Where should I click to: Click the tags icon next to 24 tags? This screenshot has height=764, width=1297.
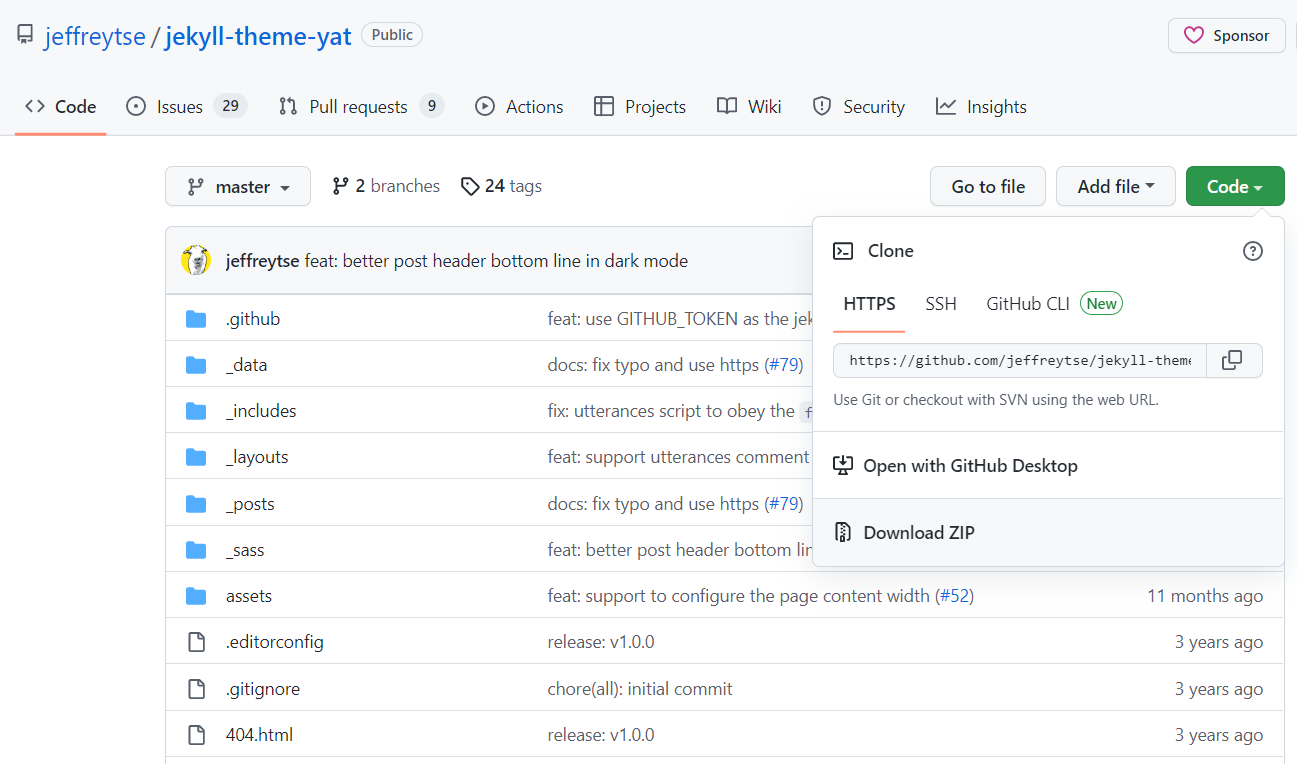pos(470,186)
